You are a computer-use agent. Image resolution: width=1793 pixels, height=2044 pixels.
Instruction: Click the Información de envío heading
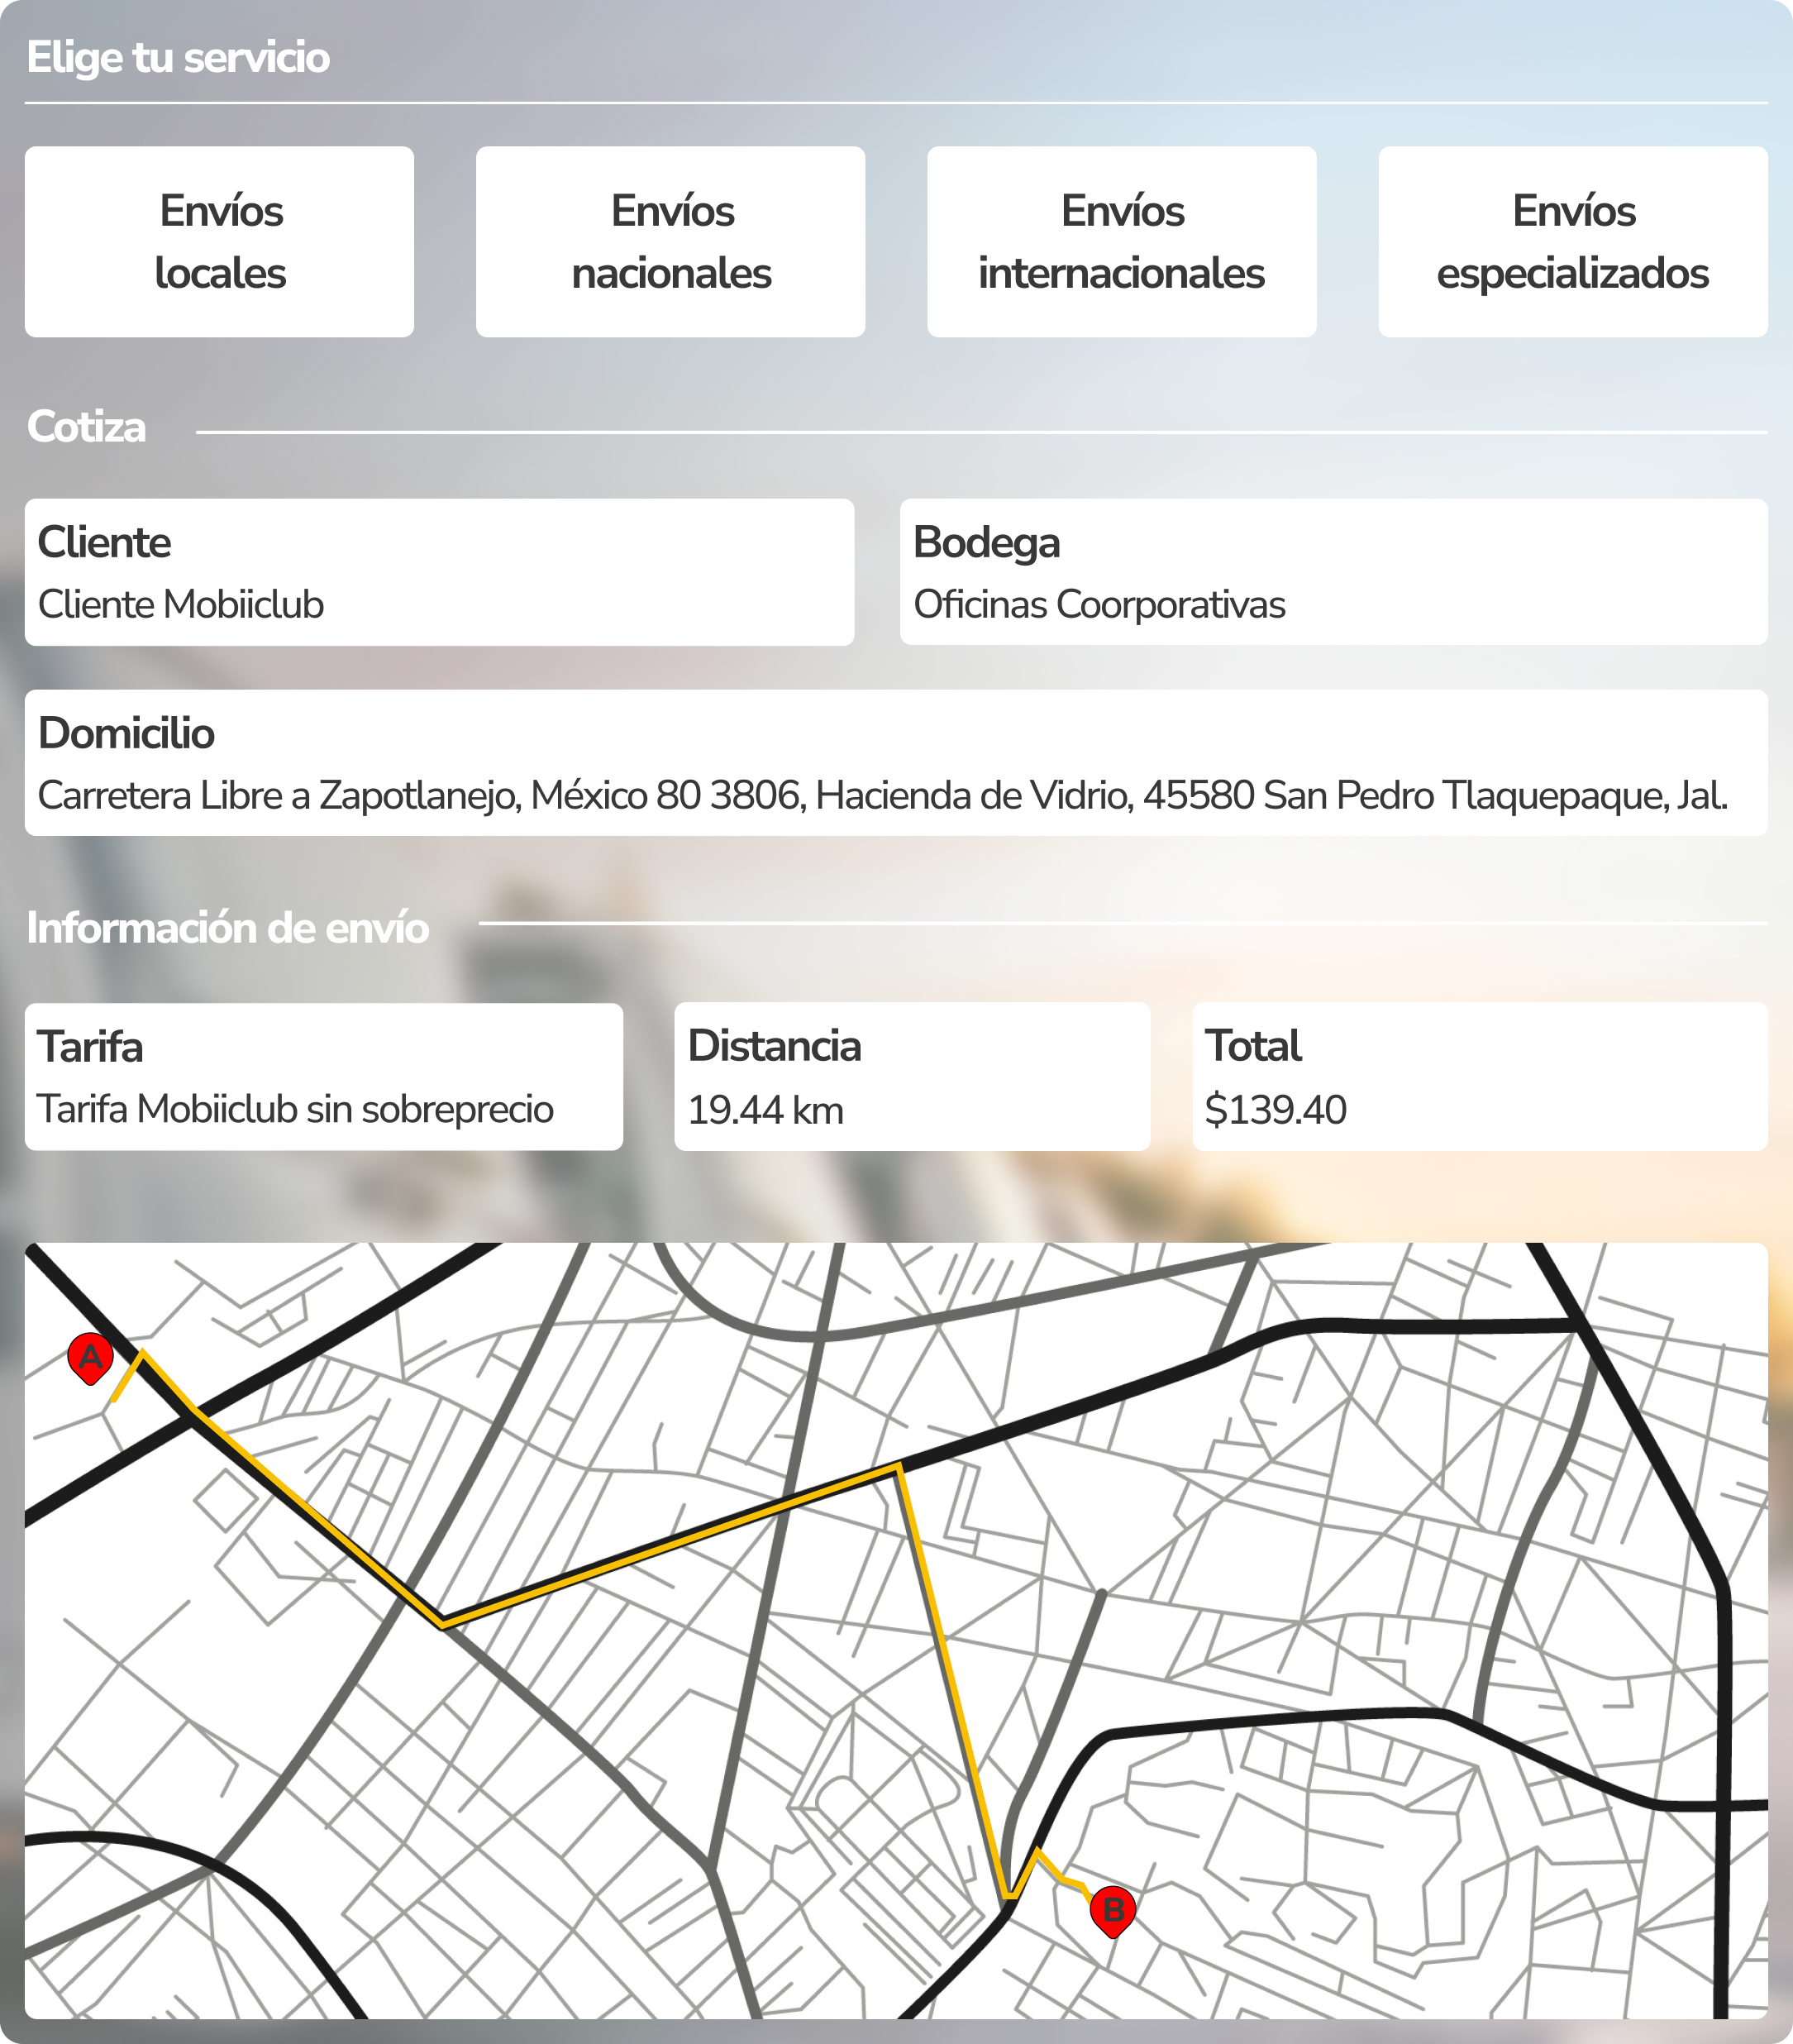(x=228, y=928)
